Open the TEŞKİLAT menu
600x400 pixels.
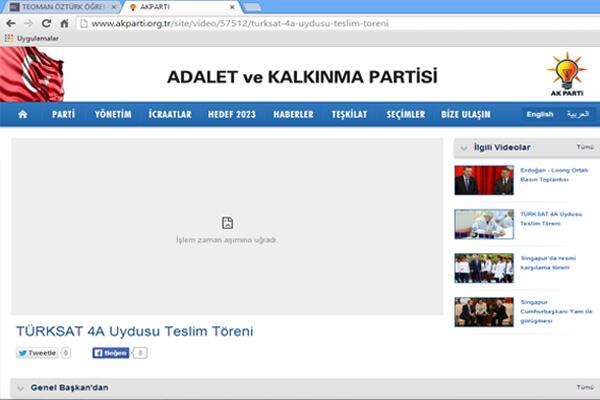[349, 114]
